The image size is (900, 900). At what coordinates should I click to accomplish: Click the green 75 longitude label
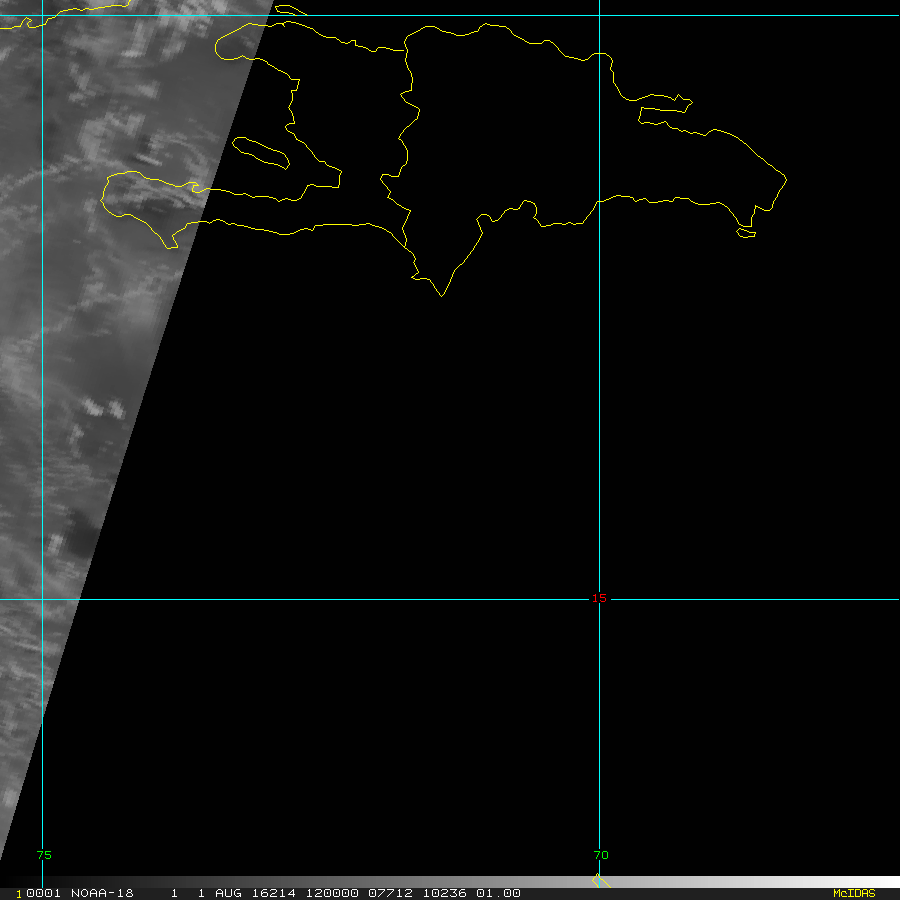(43, 855)
